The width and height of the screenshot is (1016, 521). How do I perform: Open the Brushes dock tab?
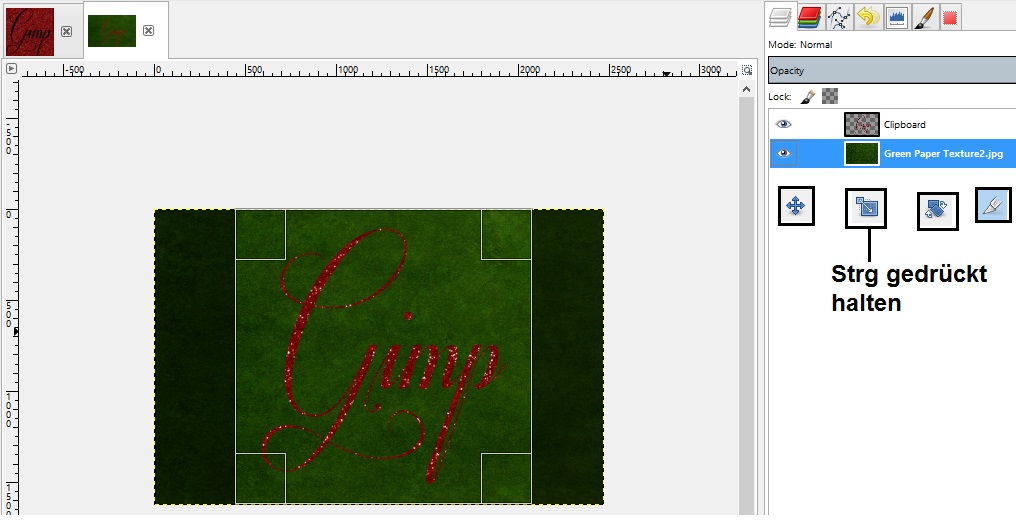coord(925,17)
